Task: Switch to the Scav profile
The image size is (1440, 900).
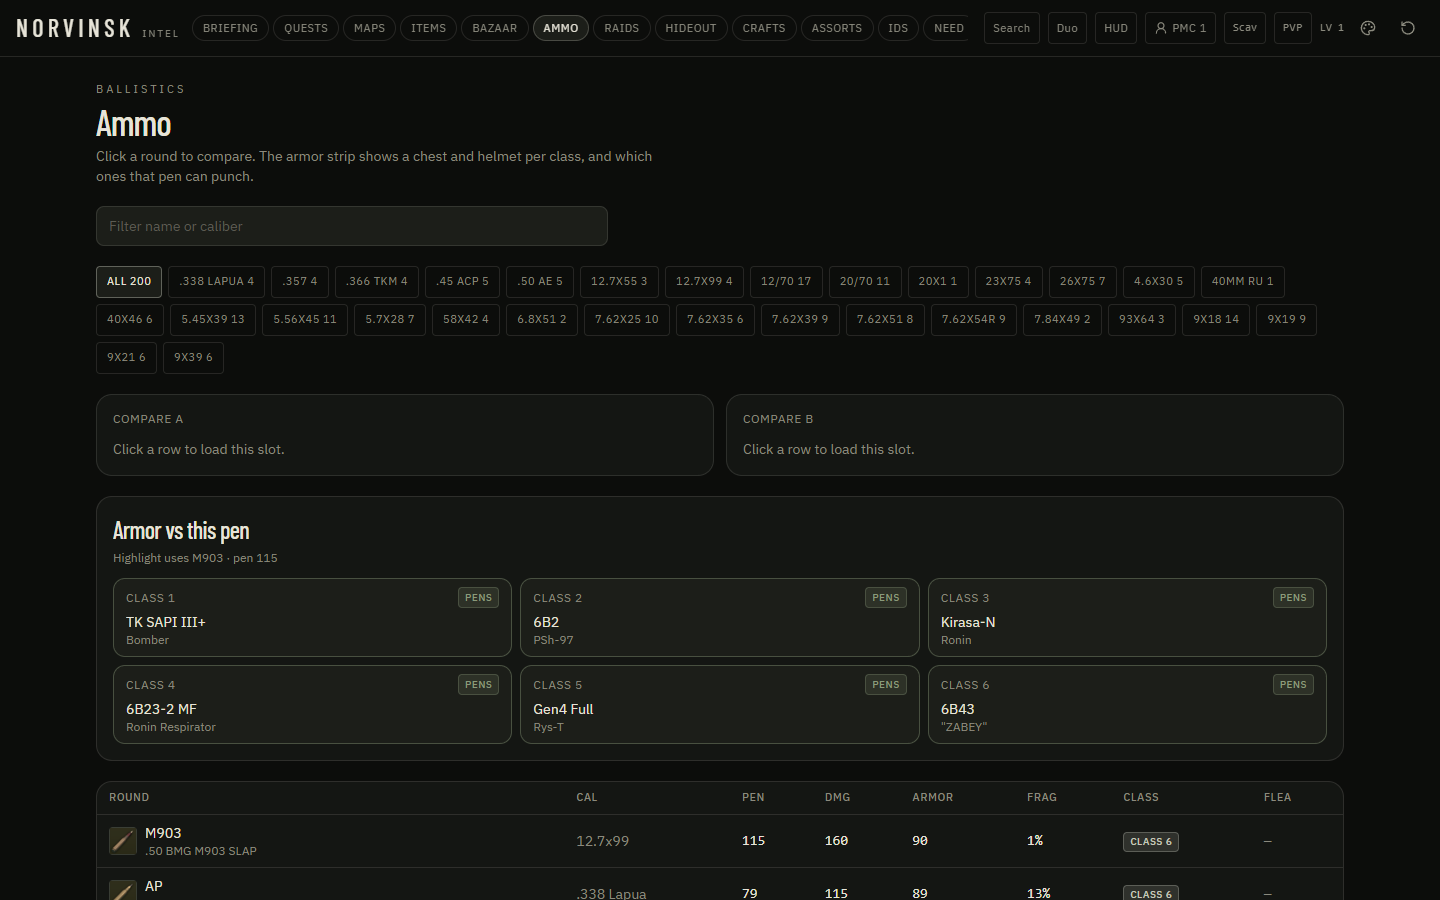Action: (1245, 28)
